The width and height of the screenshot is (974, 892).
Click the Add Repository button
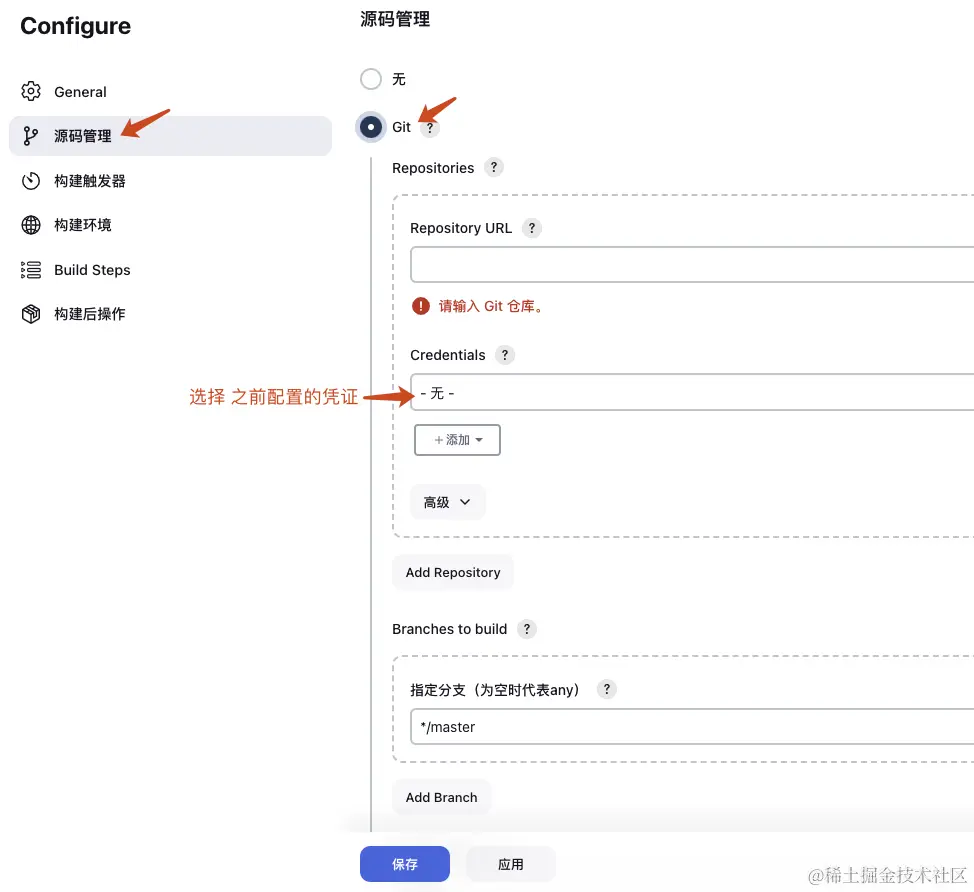[x=453, y=572]
